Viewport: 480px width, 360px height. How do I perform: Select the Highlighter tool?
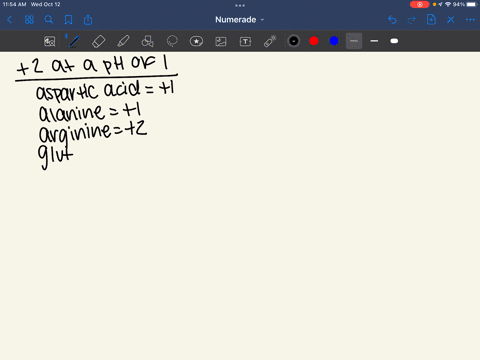(123, 41)
